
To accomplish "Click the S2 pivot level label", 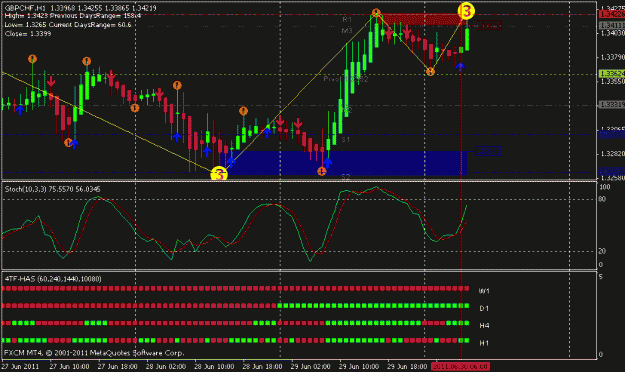I will 346,177.
